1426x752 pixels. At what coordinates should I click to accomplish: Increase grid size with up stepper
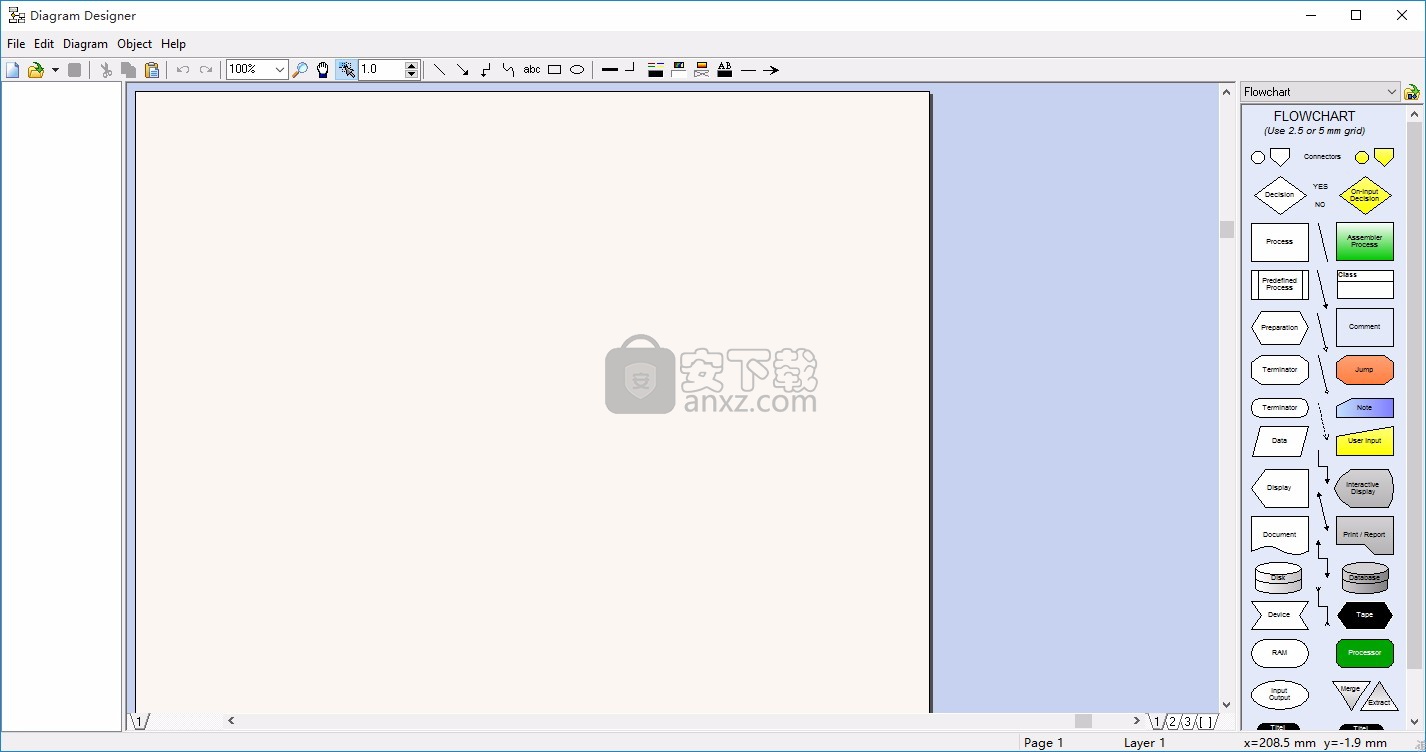tap(411, 66)
